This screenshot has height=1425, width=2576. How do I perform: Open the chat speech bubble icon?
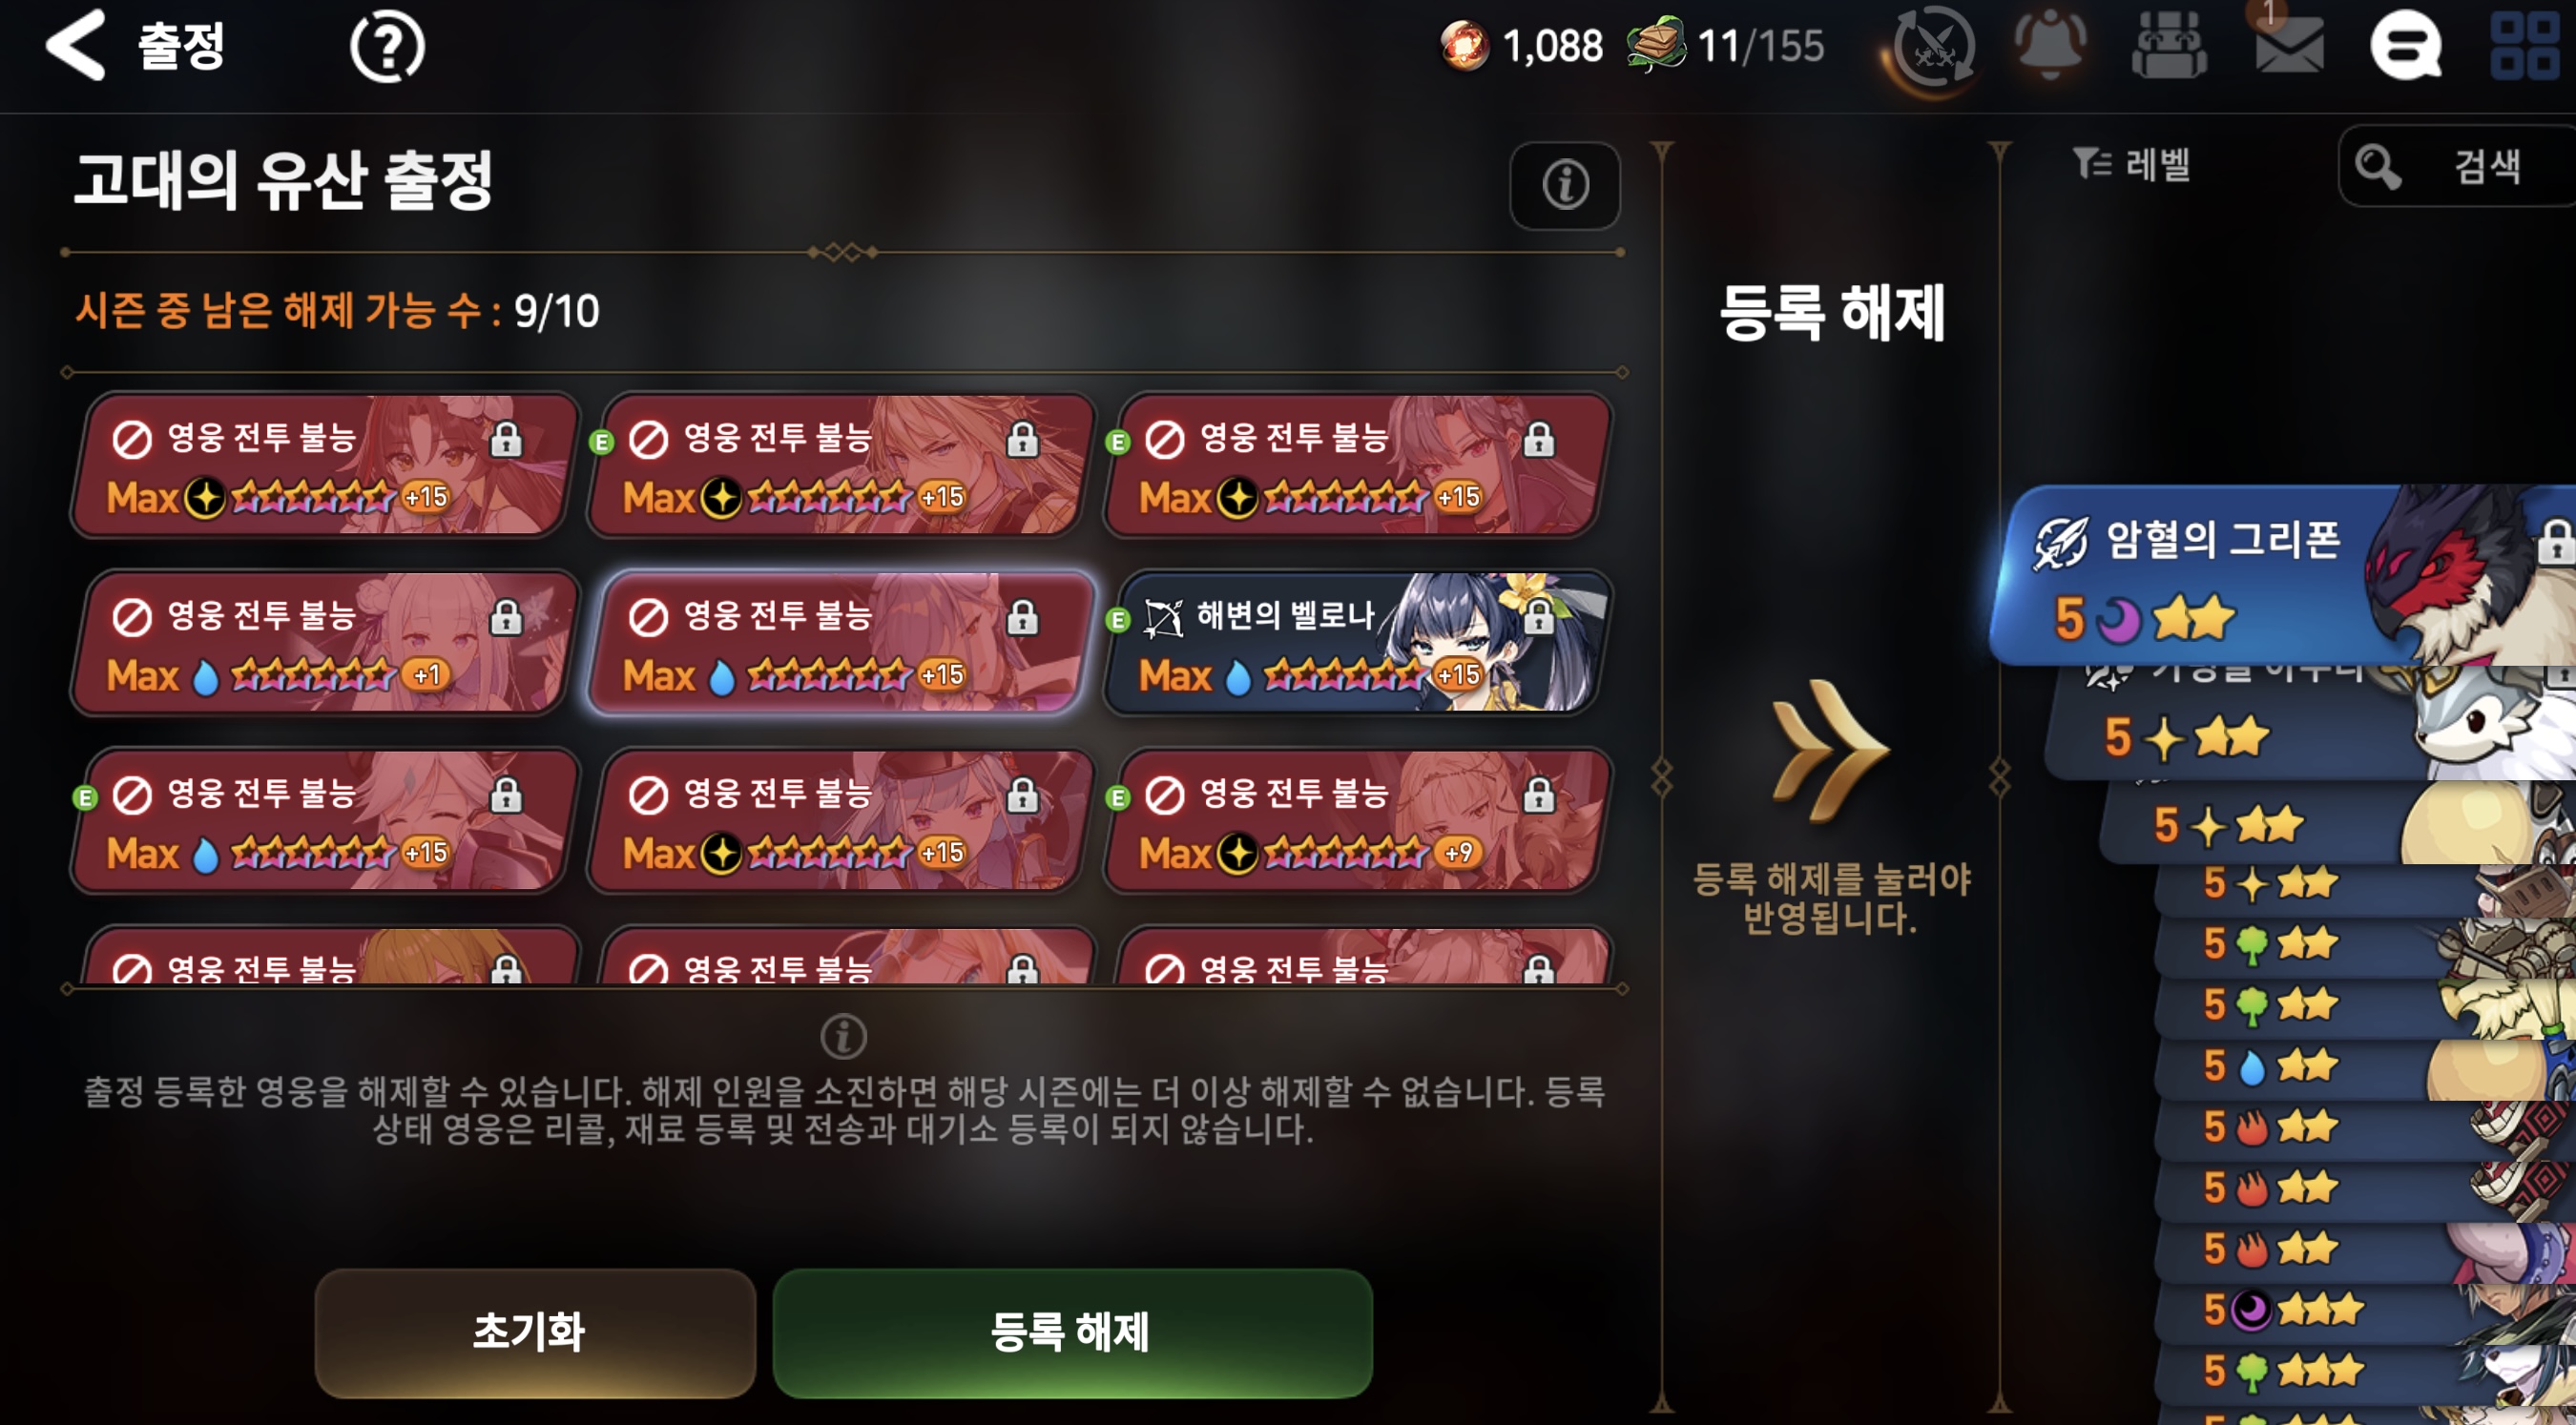2406,45
